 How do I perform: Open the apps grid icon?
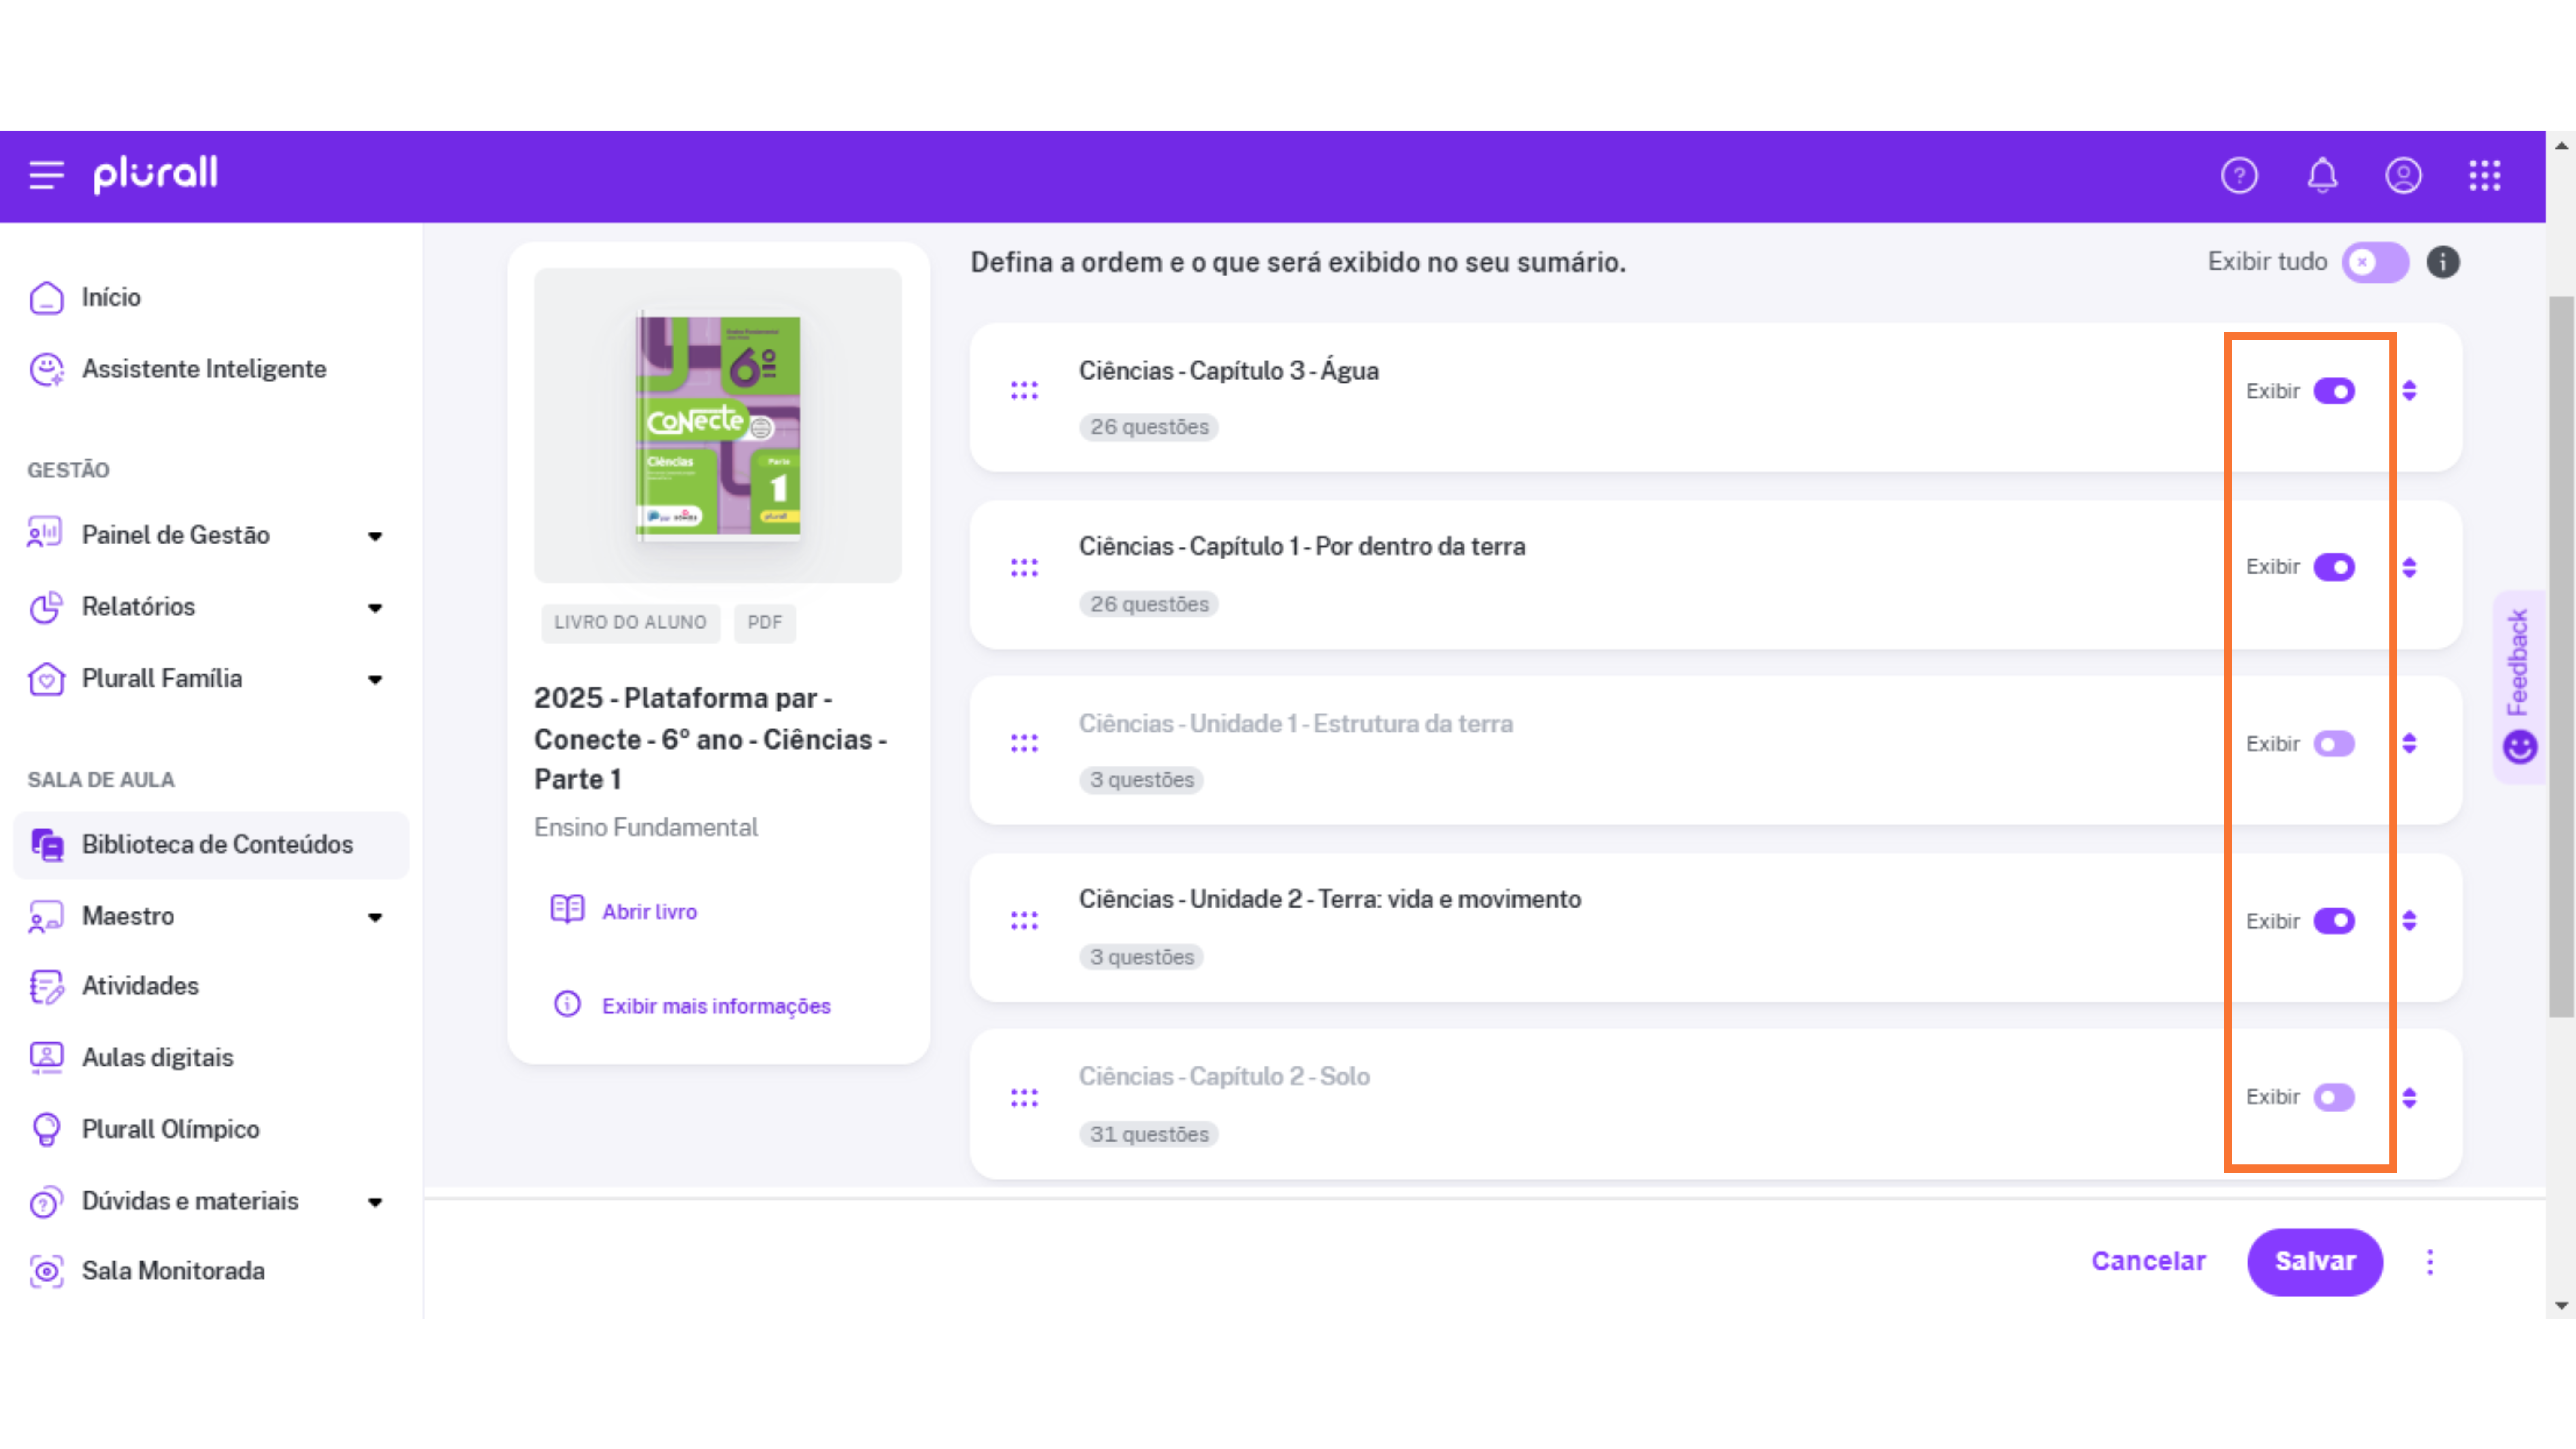point(2485,176)
